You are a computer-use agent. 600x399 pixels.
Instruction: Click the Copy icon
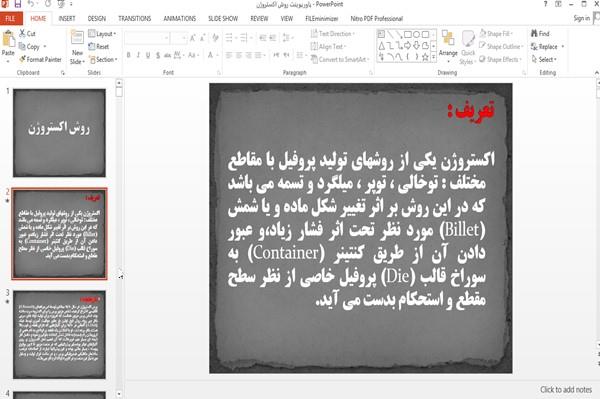coord(22,47)
